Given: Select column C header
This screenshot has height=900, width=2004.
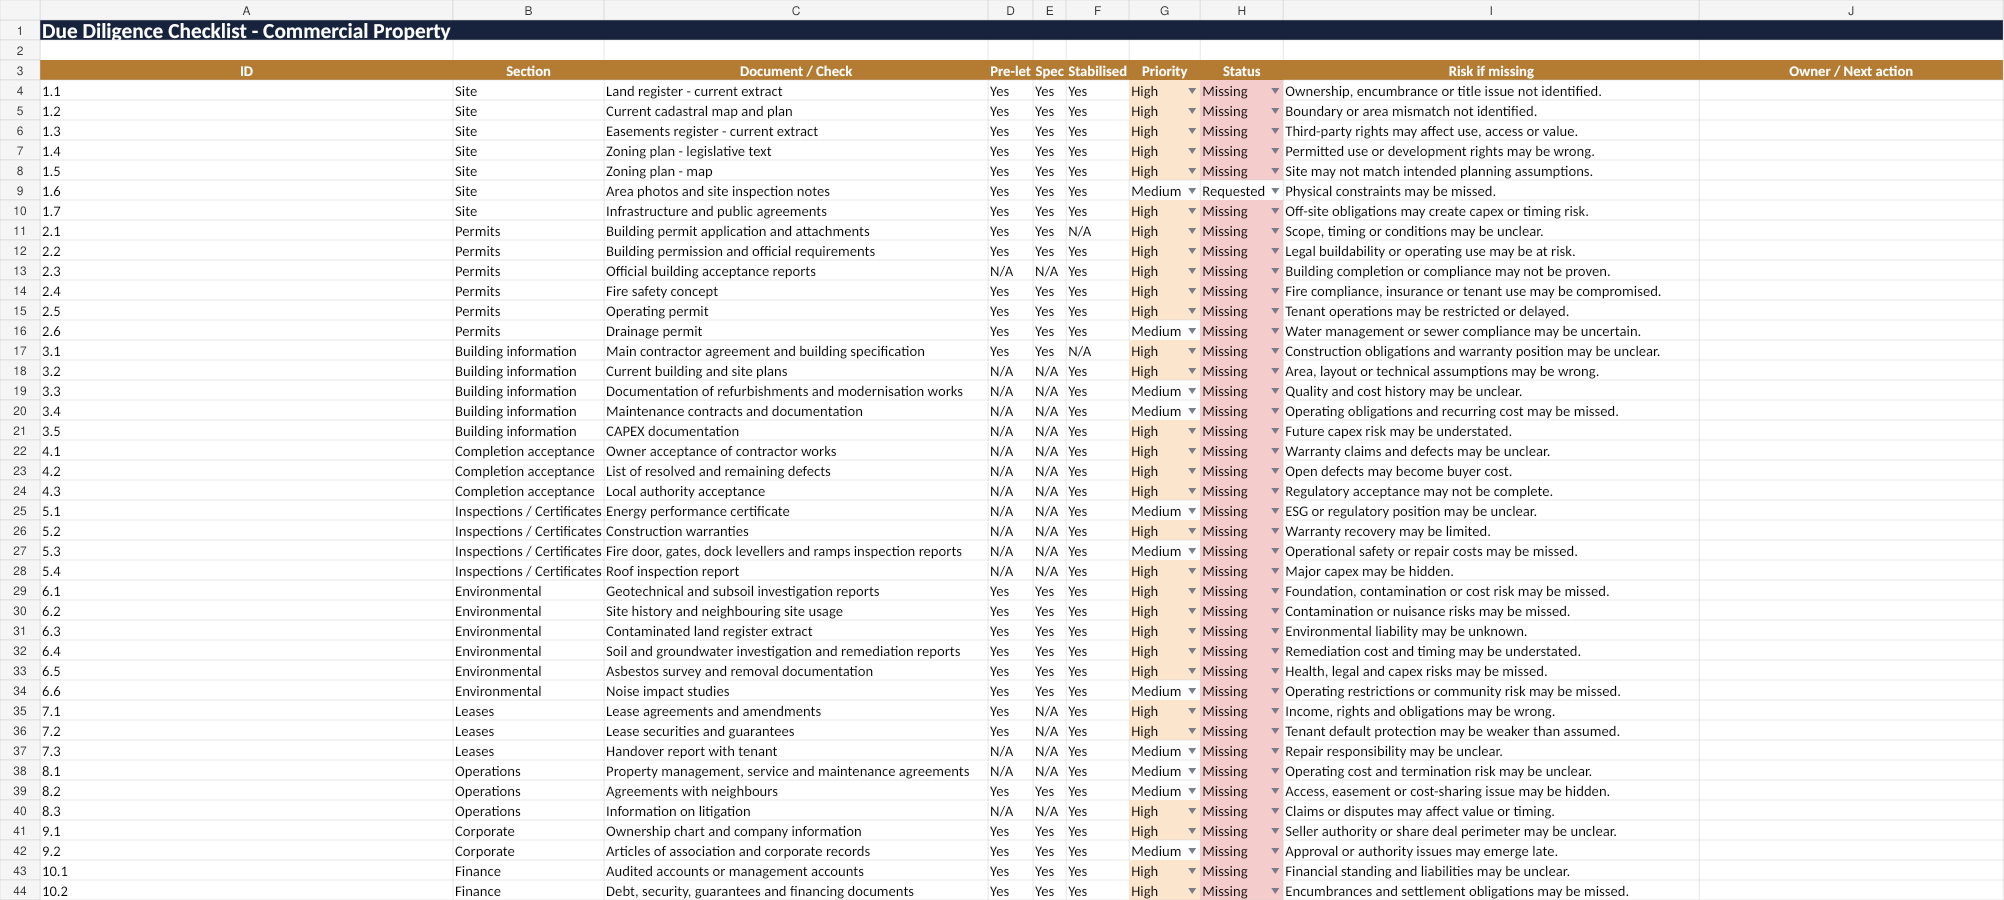Looking at the screenshot, I should pos(796,10).
